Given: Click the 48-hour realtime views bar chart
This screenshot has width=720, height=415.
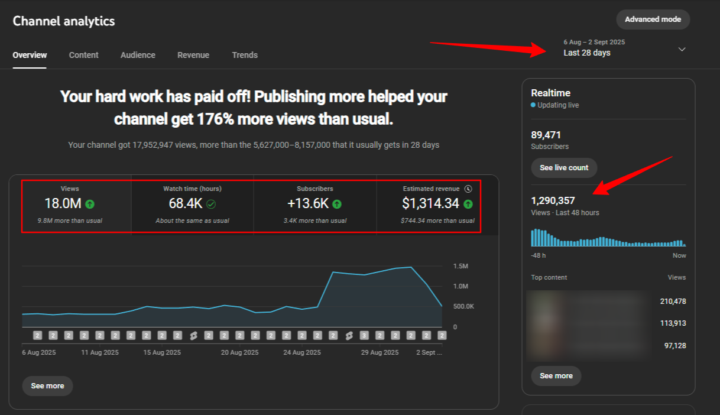Looking at the screenshot, I should coord(608,237).
